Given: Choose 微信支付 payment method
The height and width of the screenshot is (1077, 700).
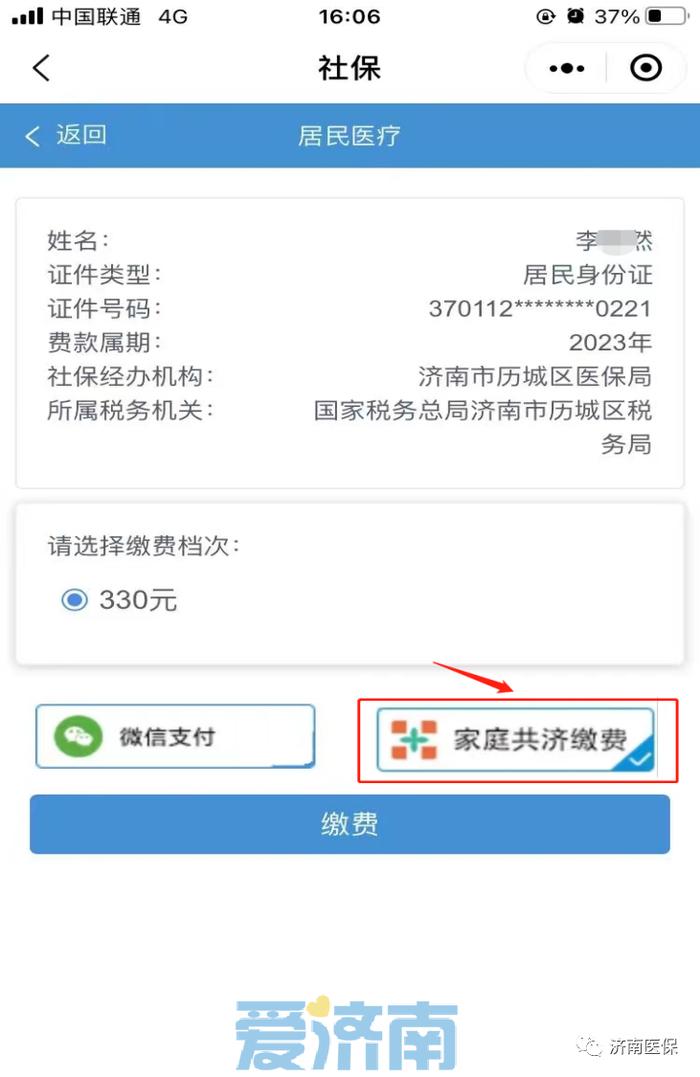Looking at the screenshot, I should tap(175, 736).
